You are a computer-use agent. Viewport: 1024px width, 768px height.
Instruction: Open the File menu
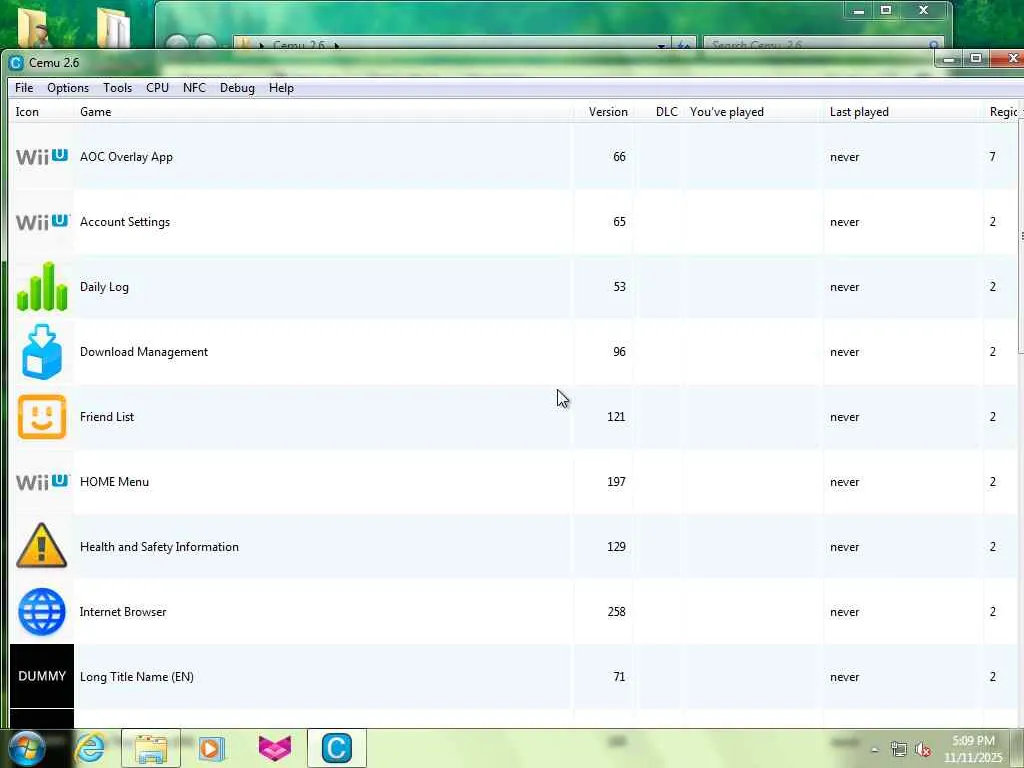(x=24, y=88)
